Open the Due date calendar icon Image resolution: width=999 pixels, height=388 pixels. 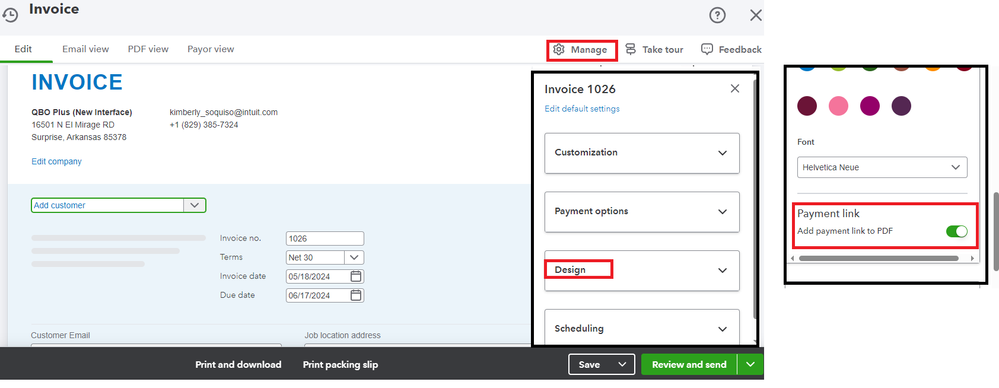click(x=356, y=296)
